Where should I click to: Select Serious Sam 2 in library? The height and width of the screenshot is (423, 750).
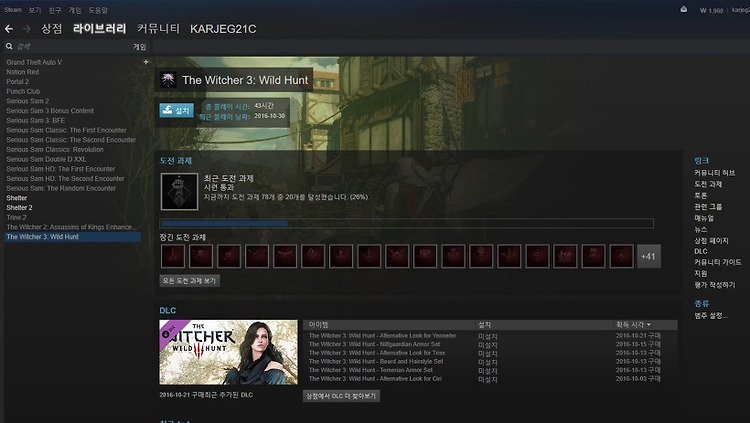point(27,101)
